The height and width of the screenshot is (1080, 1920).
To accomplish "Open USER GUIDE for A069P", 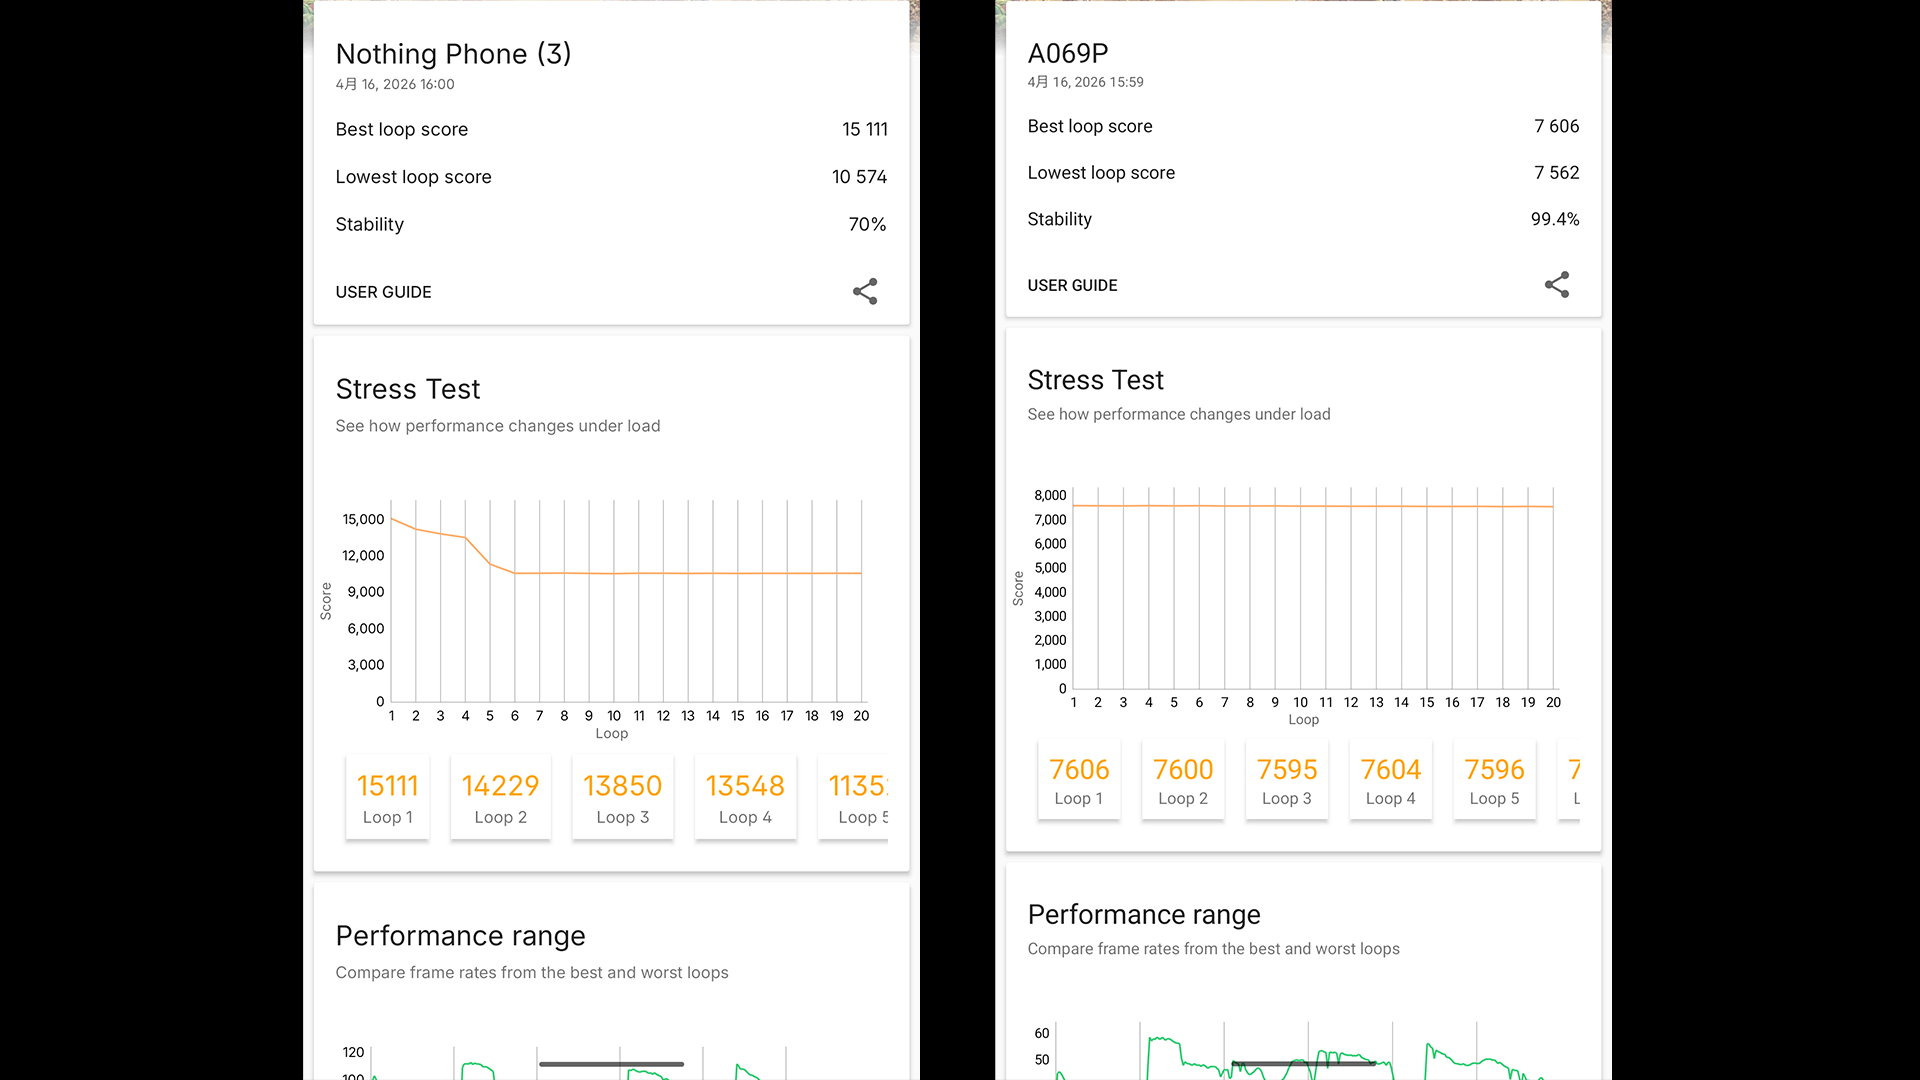I will point(1072,285).
